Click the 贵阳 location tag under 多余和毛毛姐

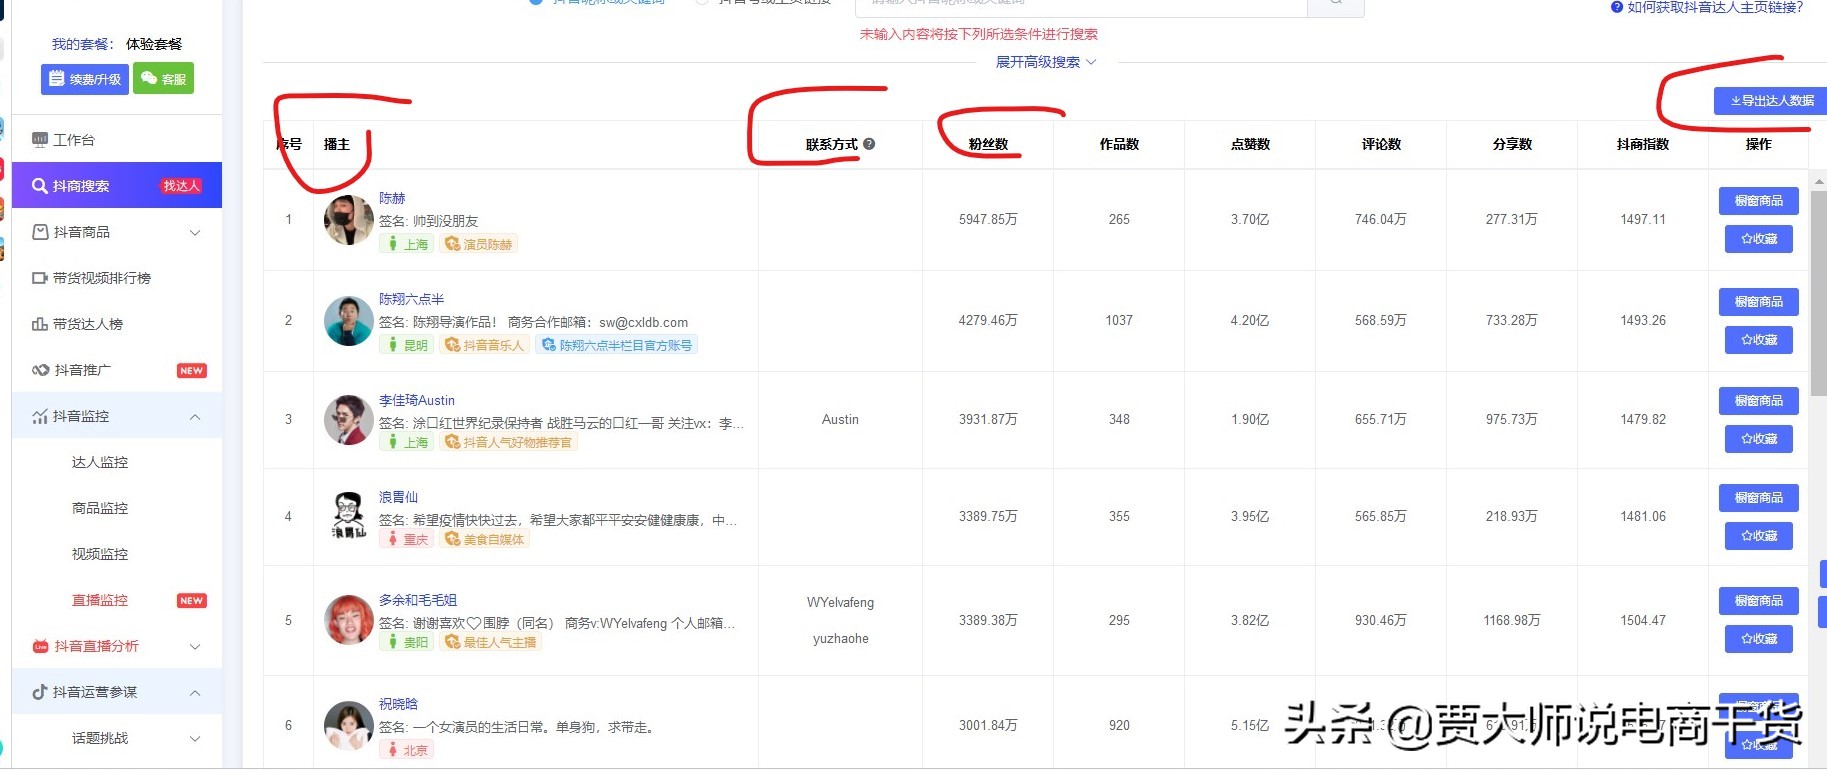[408, 642]
